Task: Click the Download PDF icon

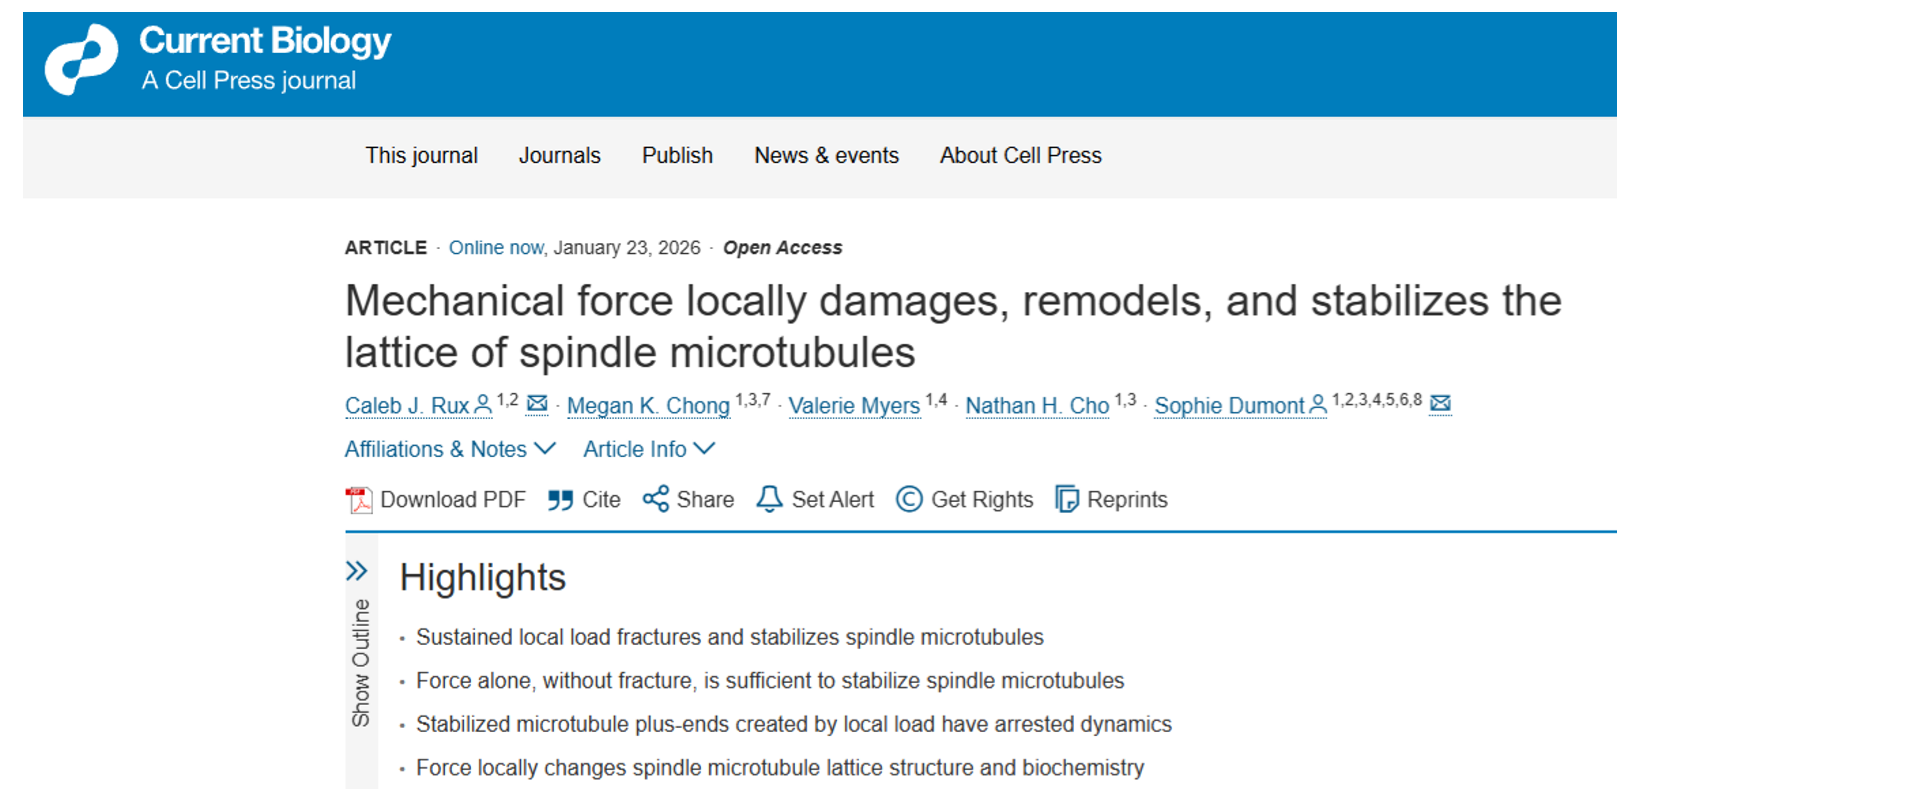Action: pos(358,500)
